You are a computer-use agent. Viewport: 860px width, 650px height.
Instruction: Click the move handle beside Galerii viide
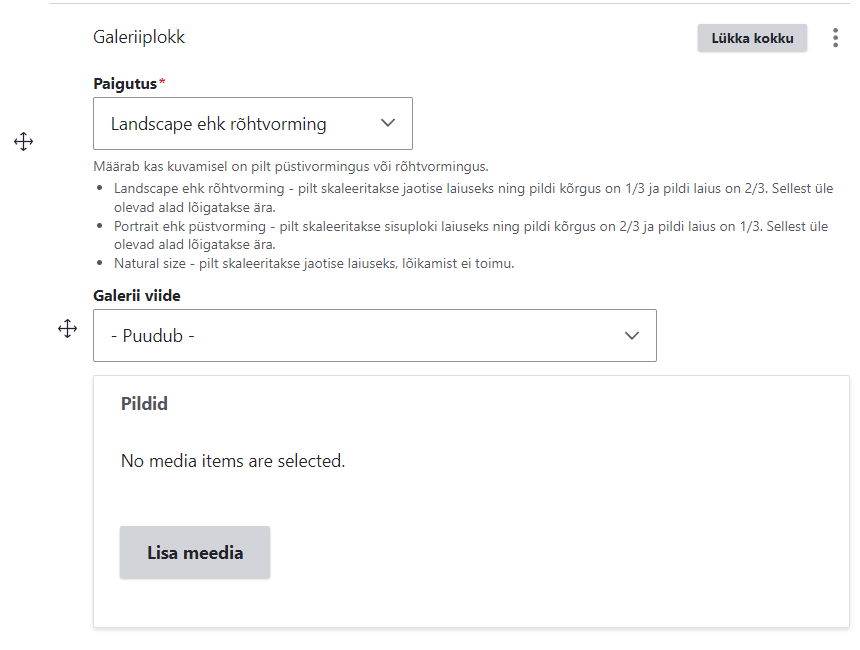[67, 328]
